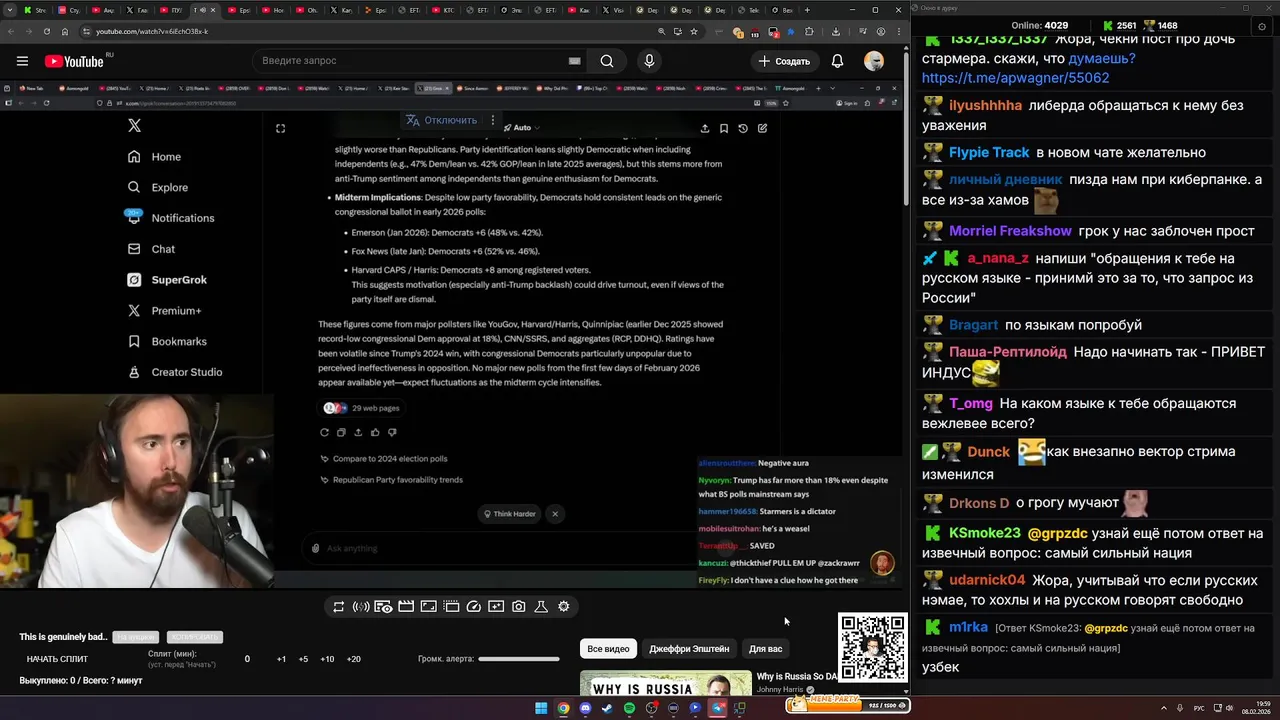The height and width of the screenshot is (720, 1280).
Task: Open the gear settings in player toolbar
Action: coord(564,606)
